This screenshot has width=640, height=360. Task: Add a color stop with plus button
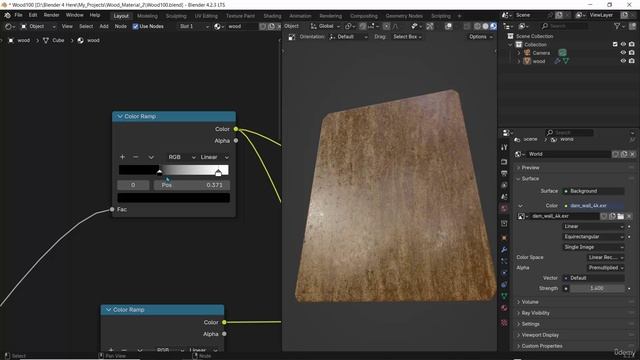122,157
